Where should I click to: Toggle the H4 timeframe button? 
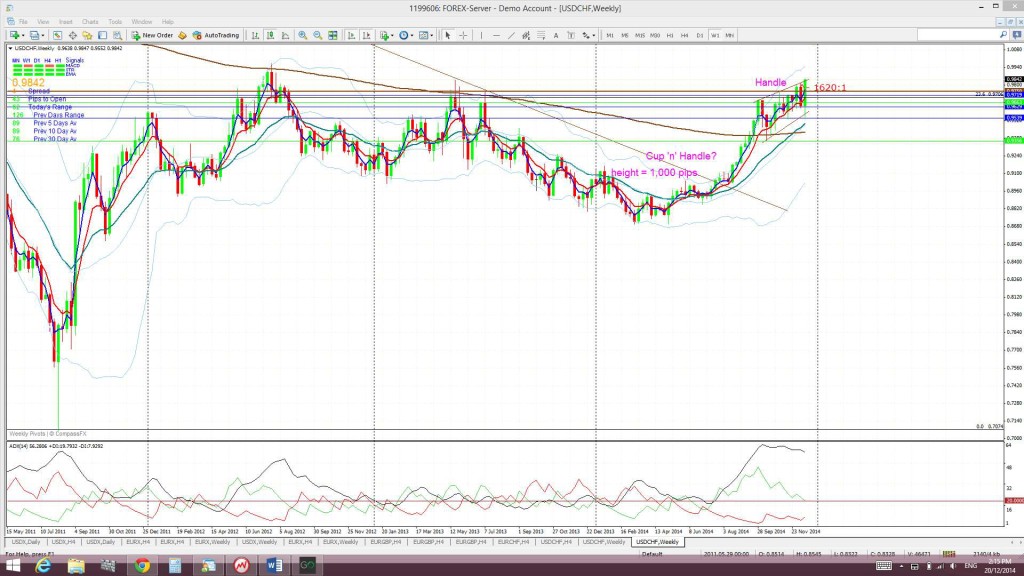point(684,35)
